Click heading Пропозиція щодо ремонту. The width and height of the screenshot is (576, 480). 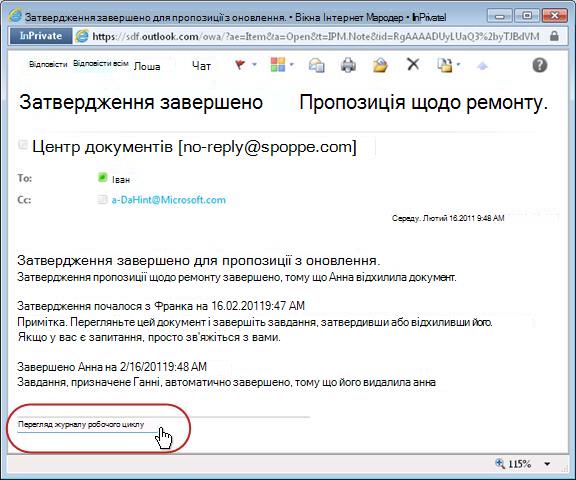(x=424, y=102)
